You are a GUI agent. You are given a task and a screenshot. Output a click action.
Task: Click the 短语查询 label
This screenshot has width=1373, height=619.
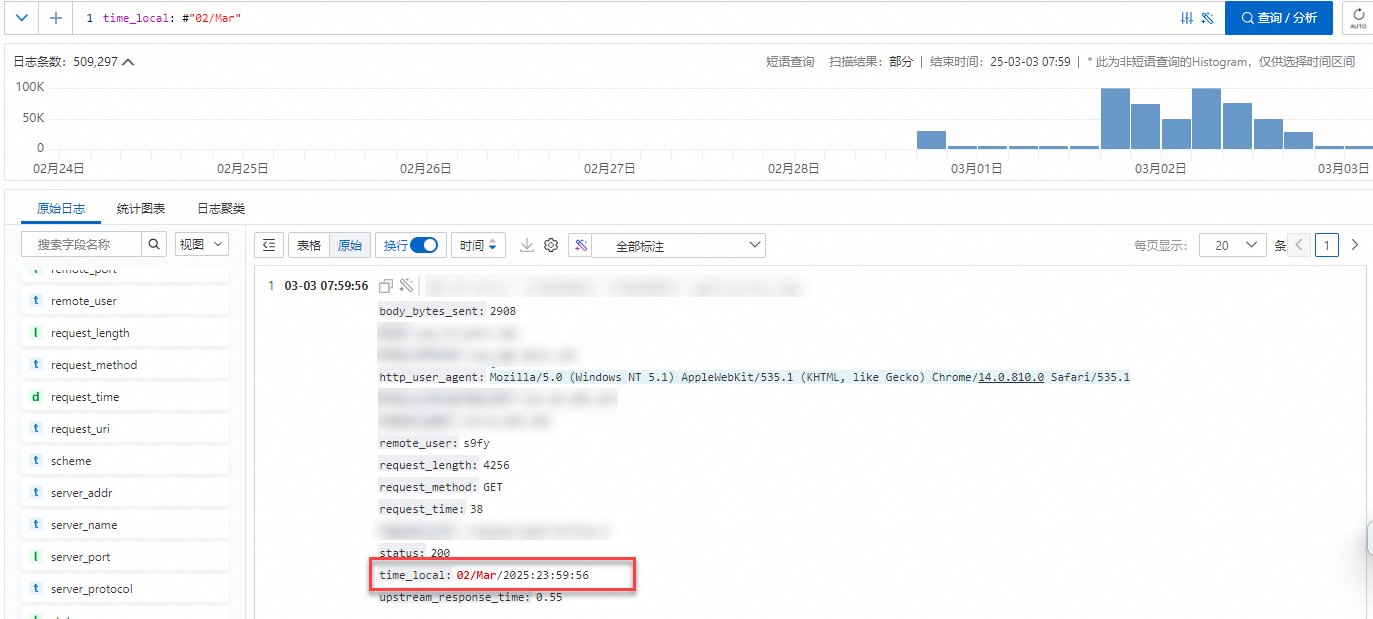click(x=790, y=62)
